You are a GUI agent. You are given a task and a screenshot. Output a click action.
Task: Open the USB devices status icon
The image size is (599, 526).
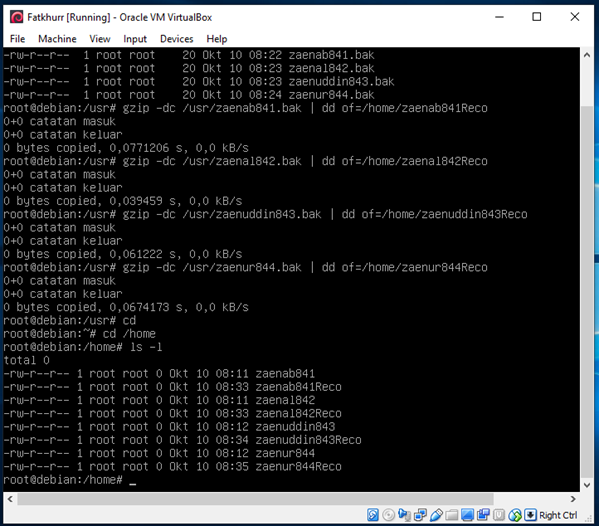[x=436, y=515]
